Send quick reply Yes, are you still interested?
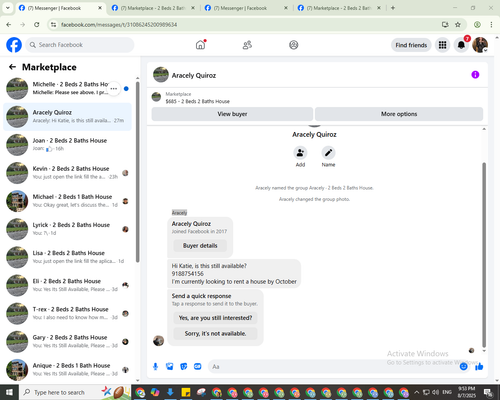Screen dimensions: 500x400 (215, 318)
